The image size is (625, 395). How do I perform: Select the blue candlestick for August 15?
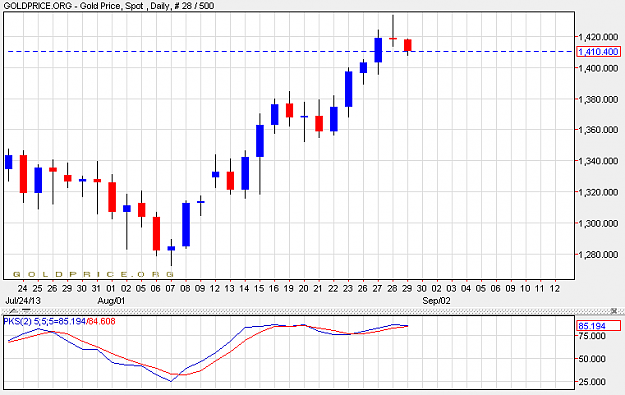coord(259,141)
